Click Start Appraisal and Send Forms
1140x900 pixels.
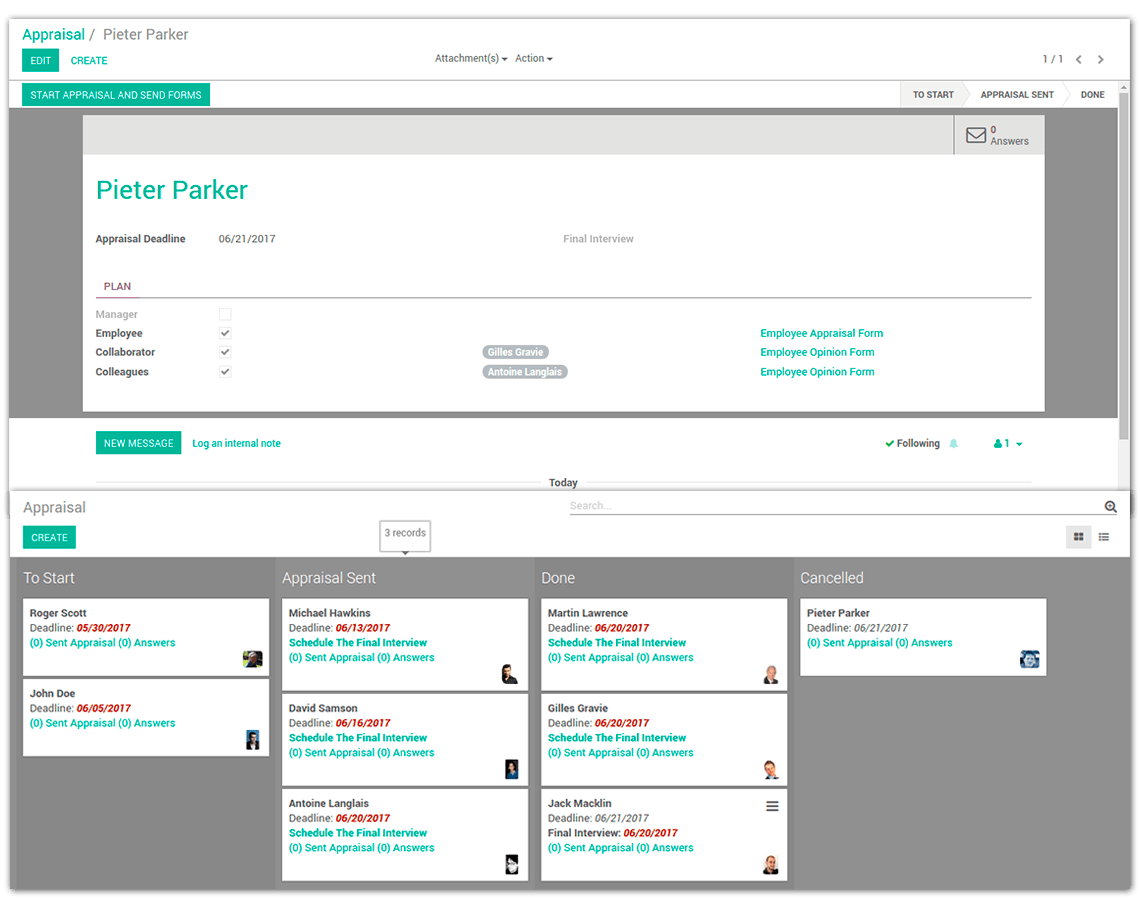point(116,95)
